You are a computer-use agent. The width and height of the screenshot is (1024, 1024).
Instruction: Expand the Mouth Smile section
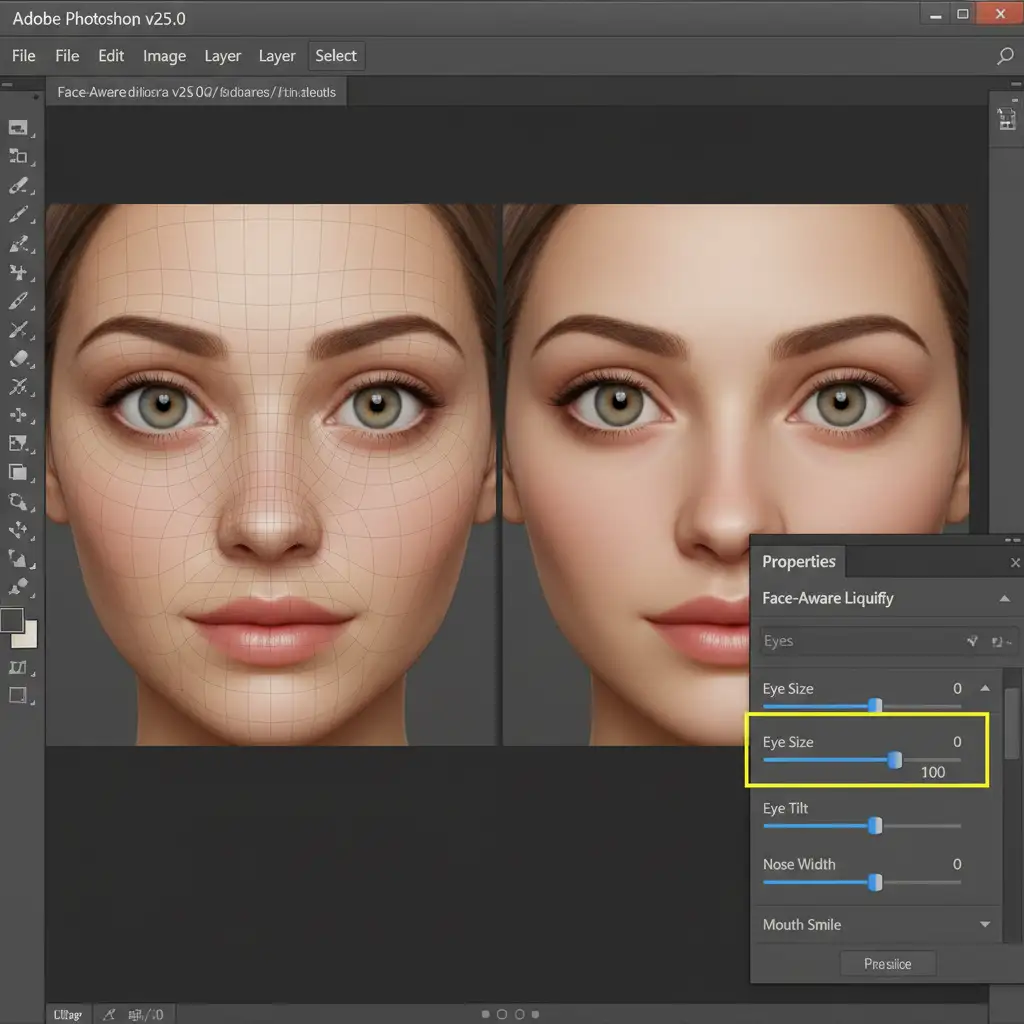pos(985,925)
